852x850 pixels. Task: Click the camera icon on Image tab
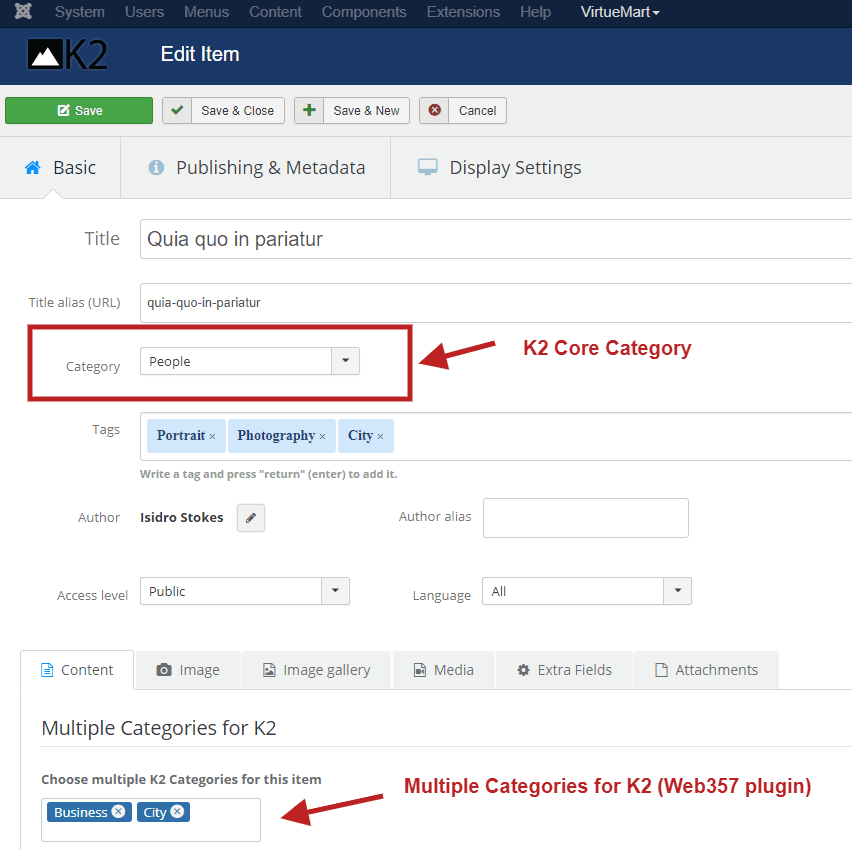[x=164, y=670]
